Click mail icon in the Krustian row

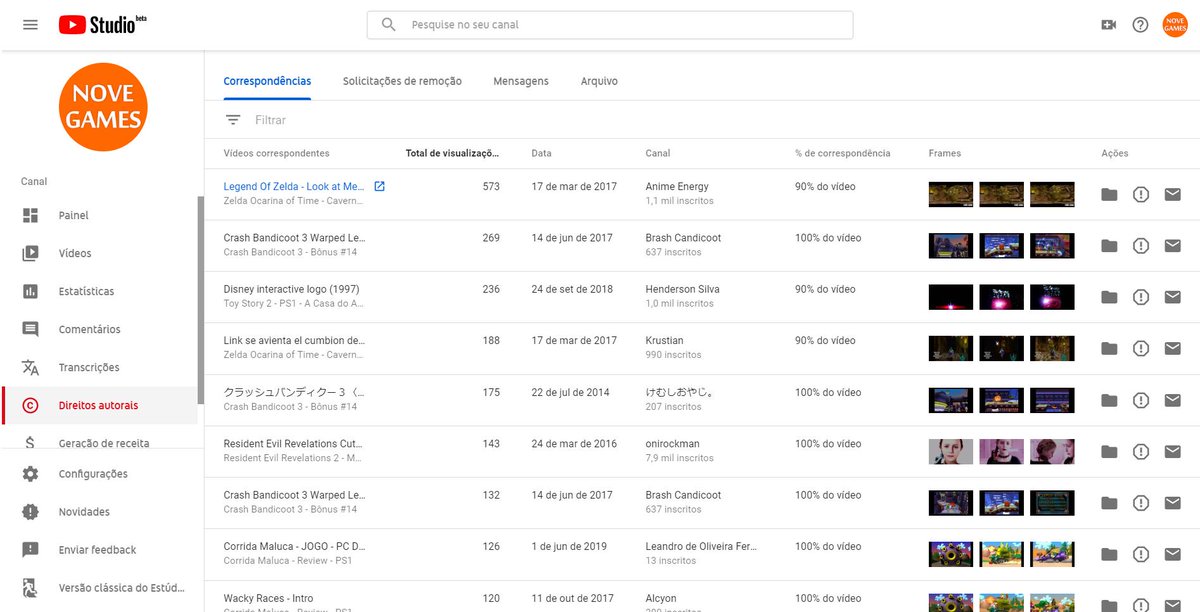[x=1173, y=348]
